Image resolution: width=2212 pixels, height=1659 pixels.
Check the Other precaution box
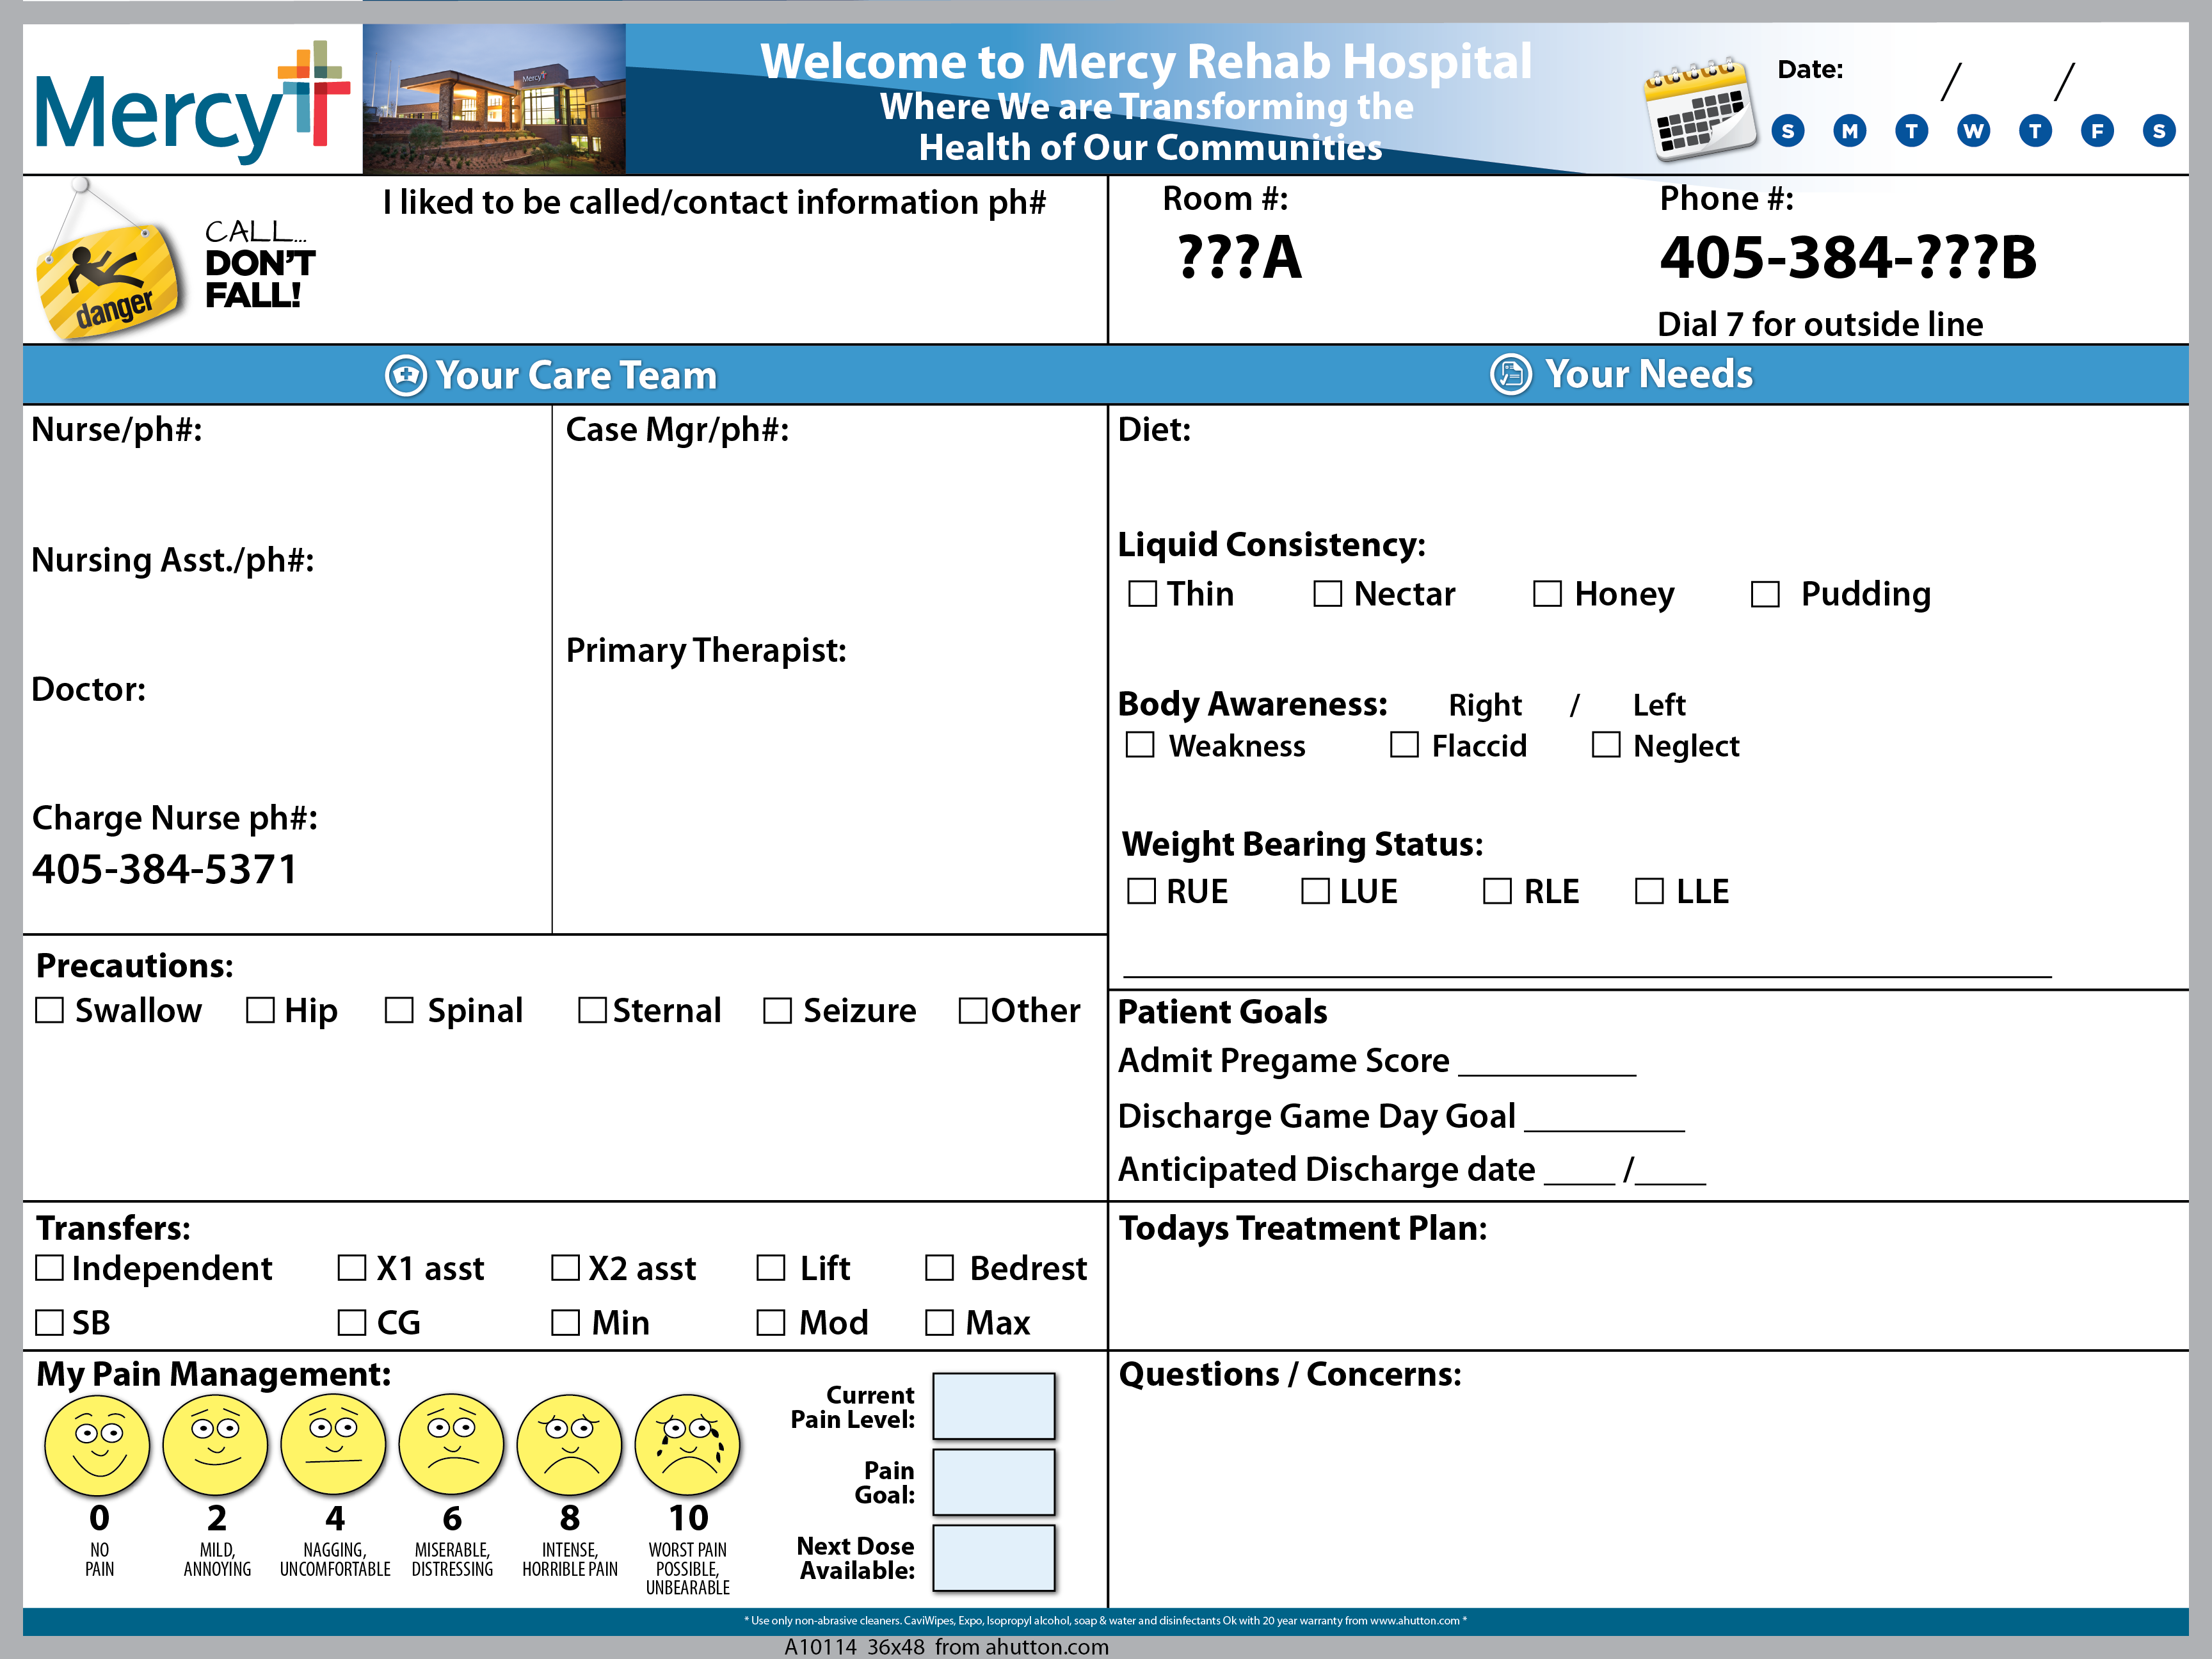(x=973, y=1010)
